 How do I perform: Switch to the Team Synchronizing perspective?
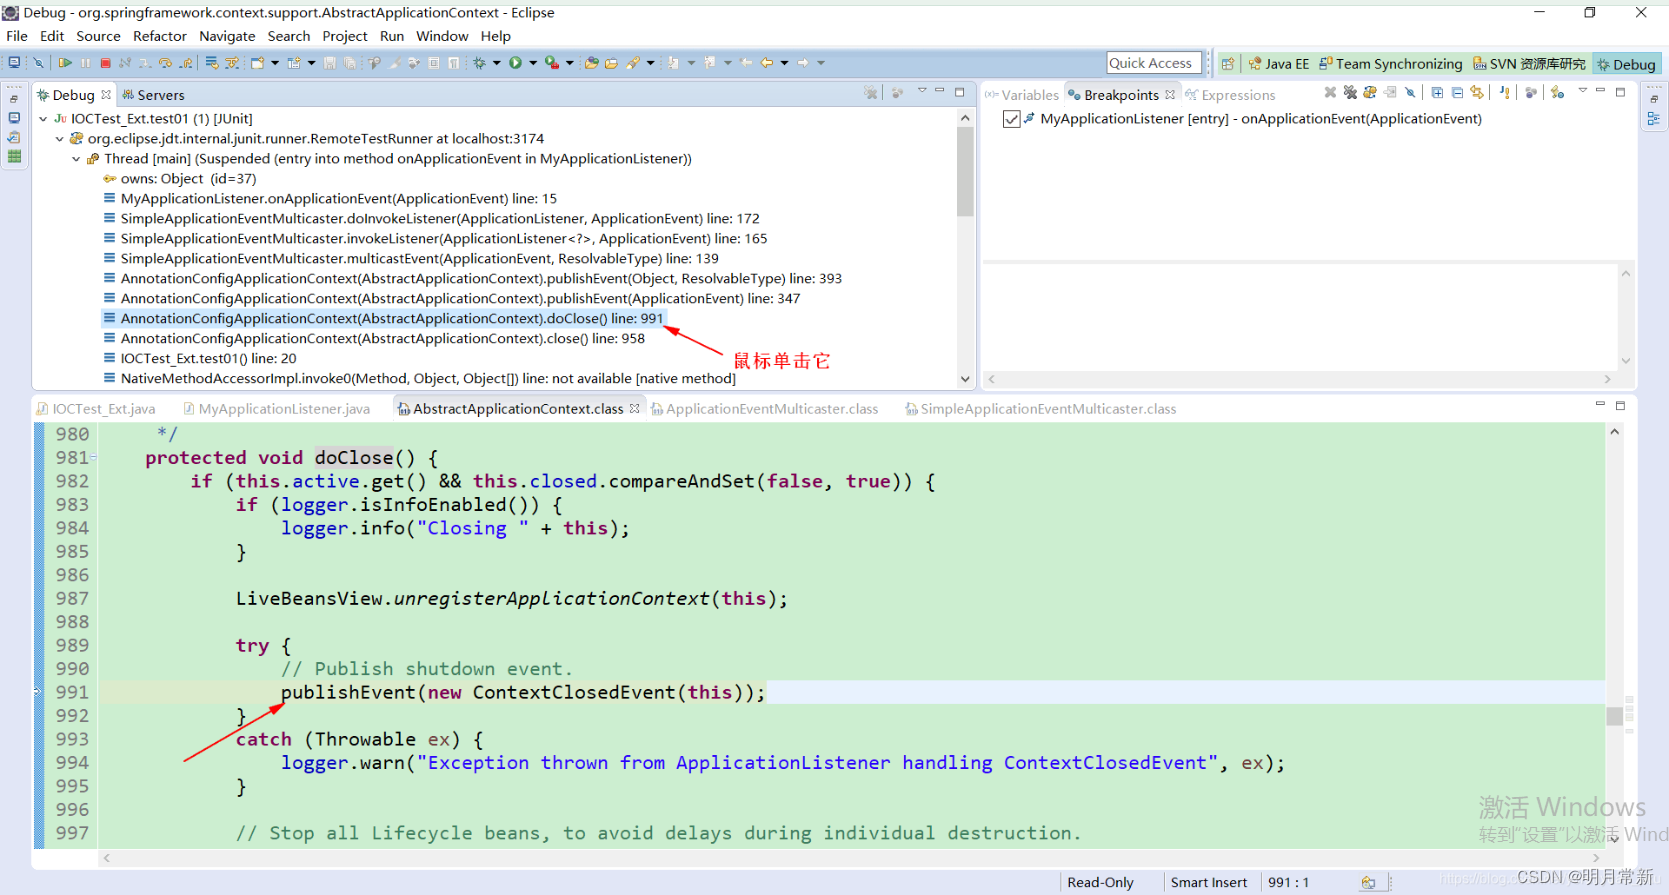[x=1390, y=64]
